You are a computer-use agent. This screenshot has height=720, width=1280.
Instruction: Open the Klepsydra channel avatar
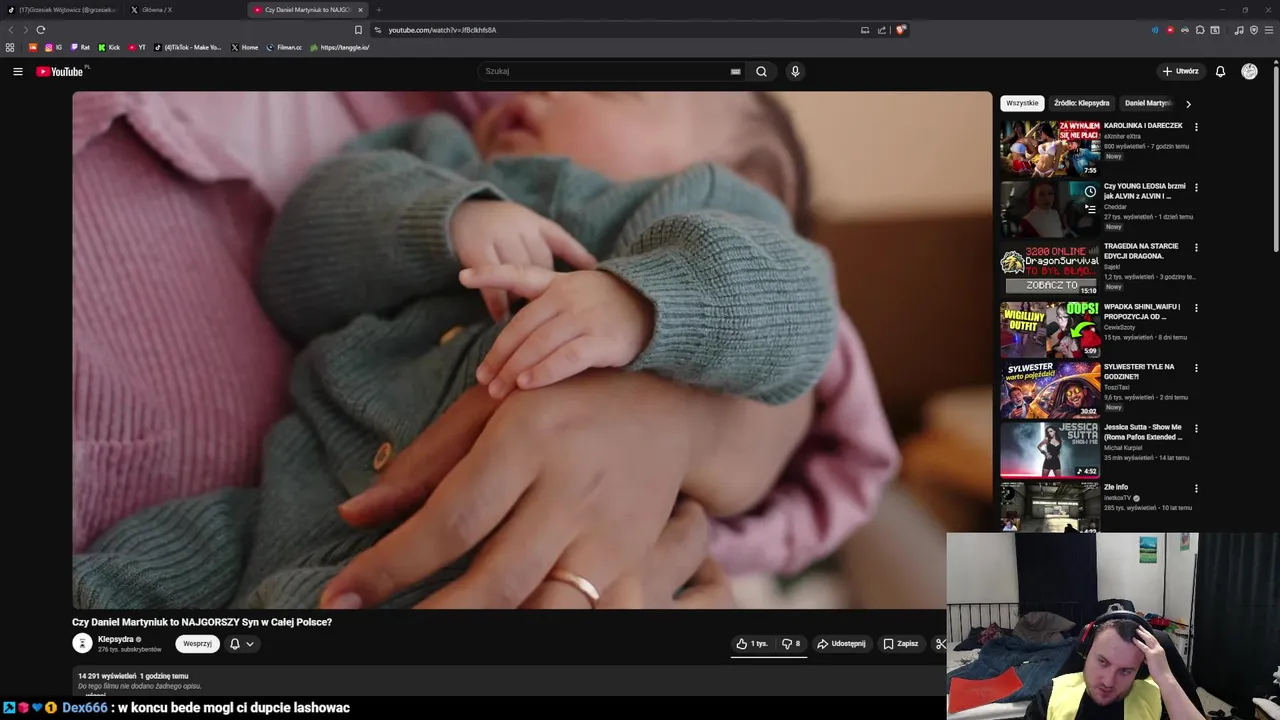(x=82, y=643)
